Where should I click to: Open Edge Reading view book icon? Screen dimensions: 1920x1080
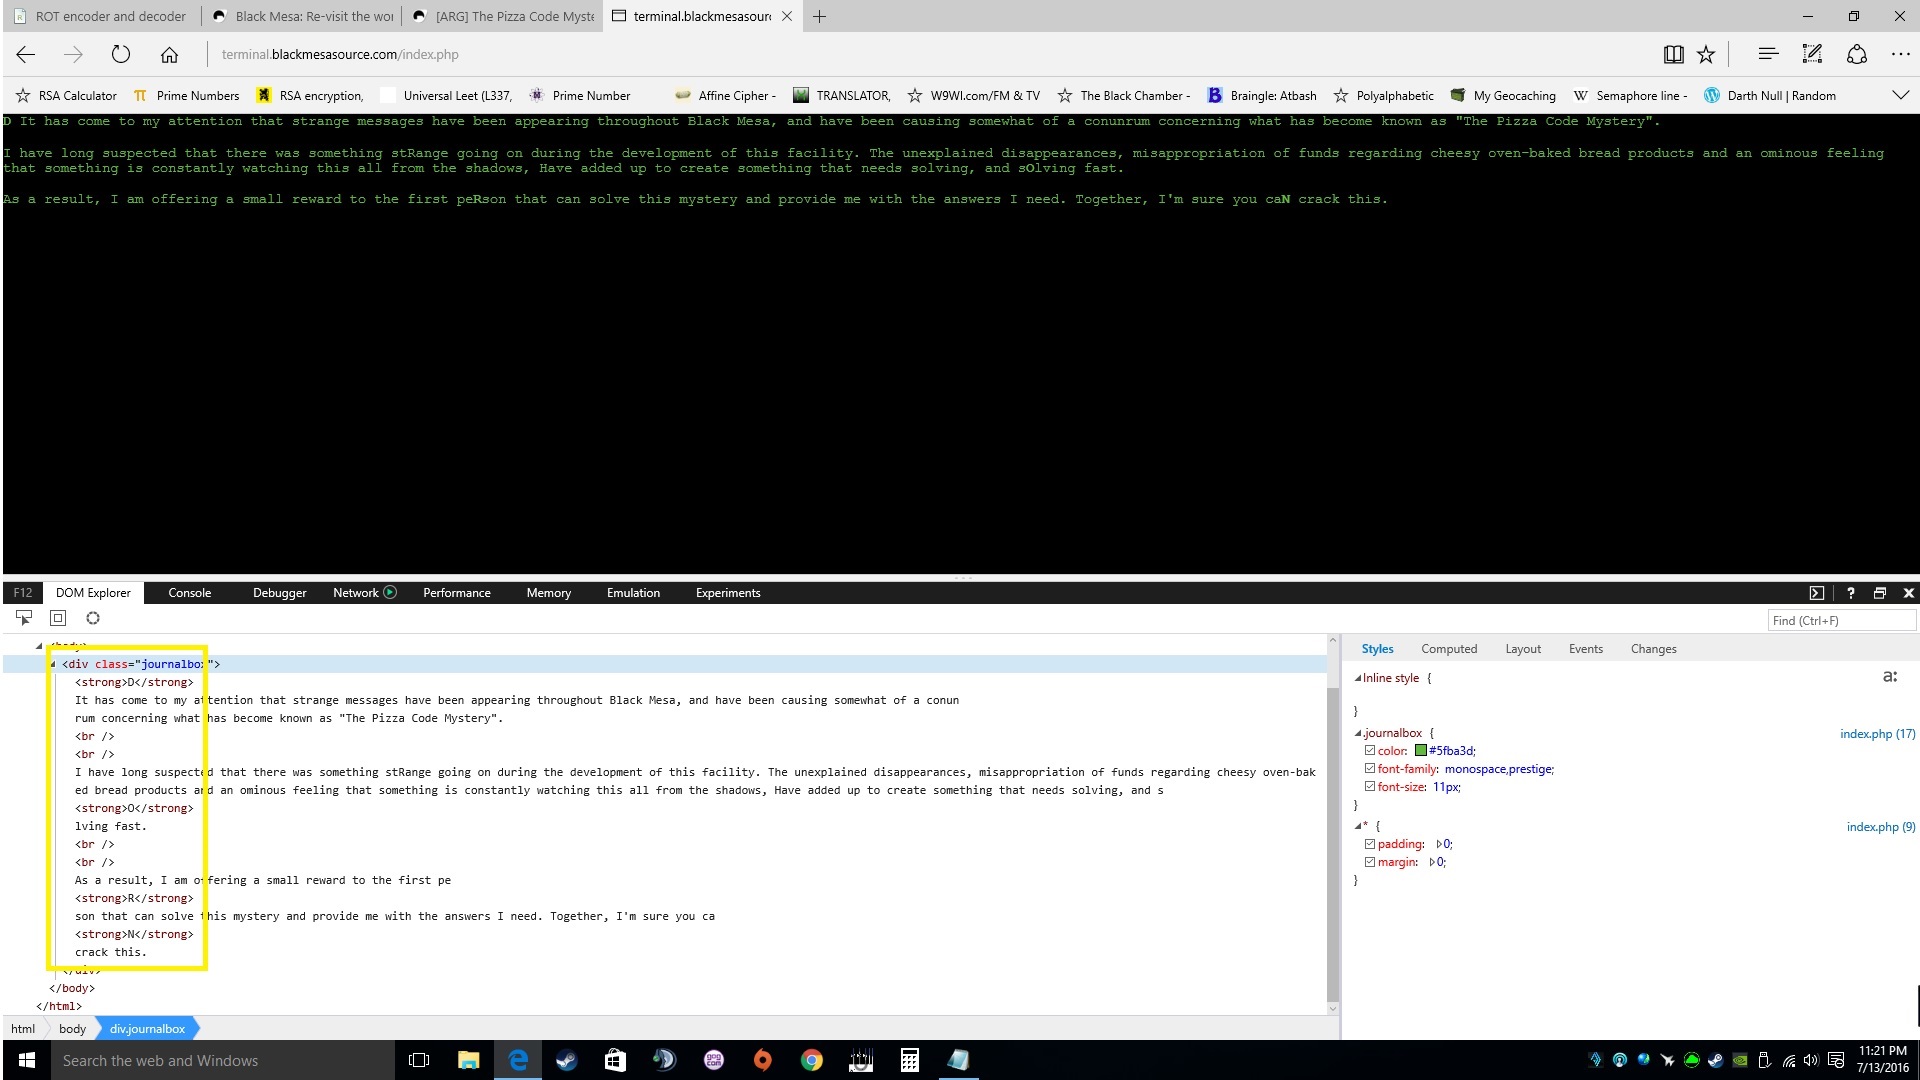(x=1673, y=55)
